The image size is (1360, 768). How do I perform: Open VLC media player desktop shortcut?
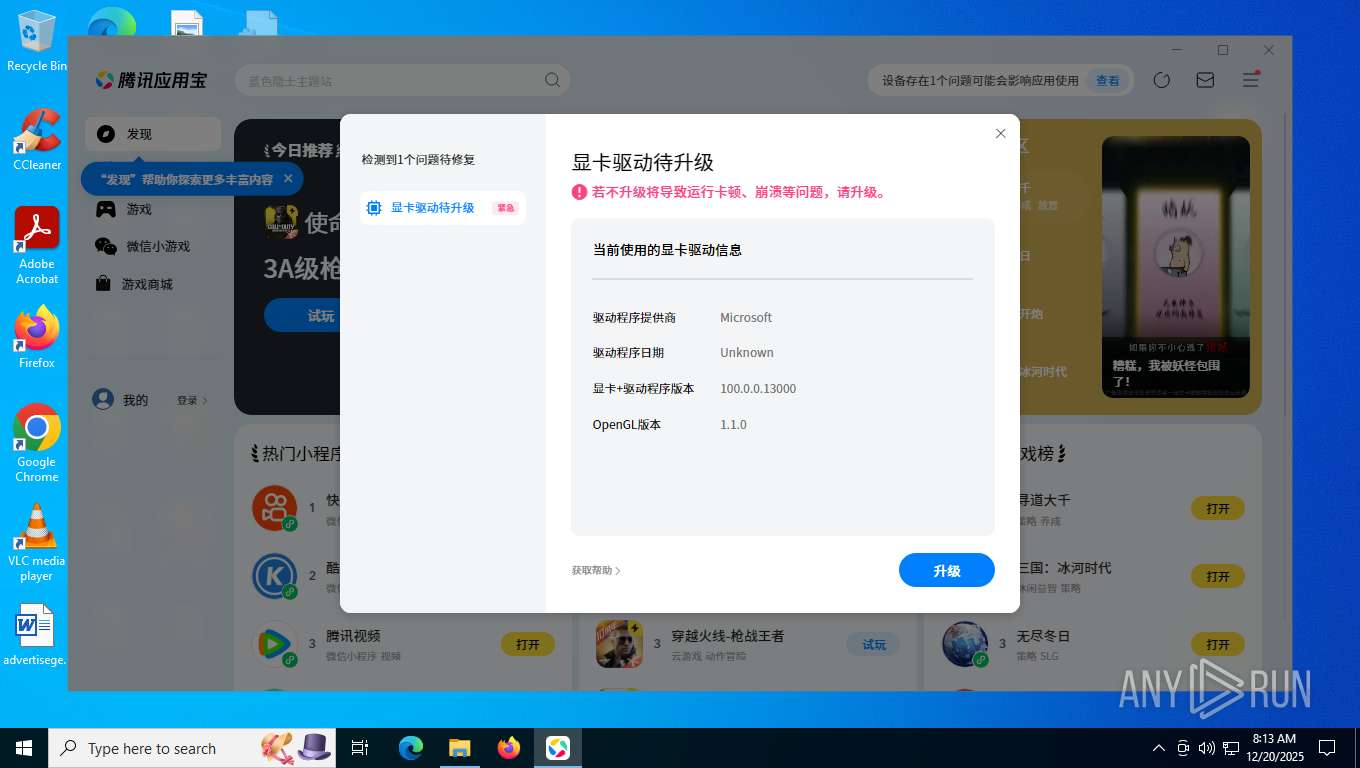pos(37,542)
